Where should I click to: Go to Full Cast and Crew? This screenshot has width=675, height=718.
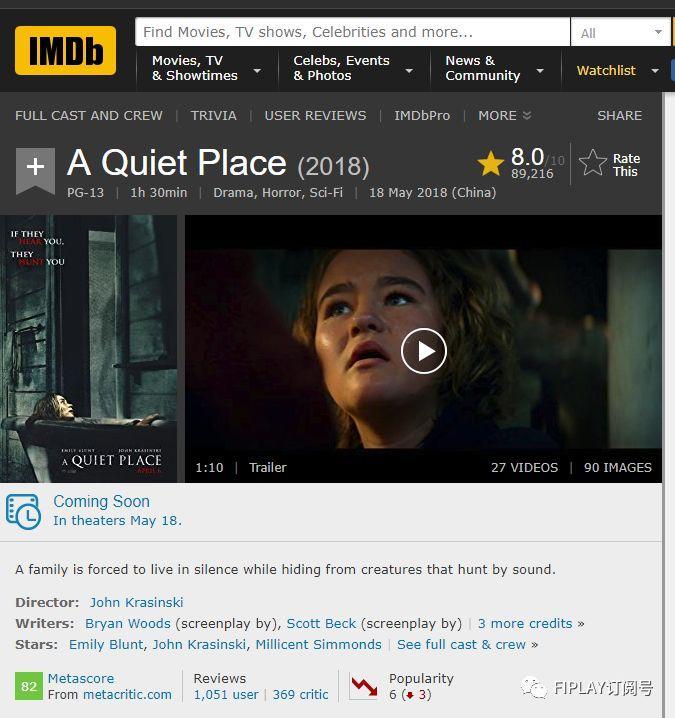[89, 115]
